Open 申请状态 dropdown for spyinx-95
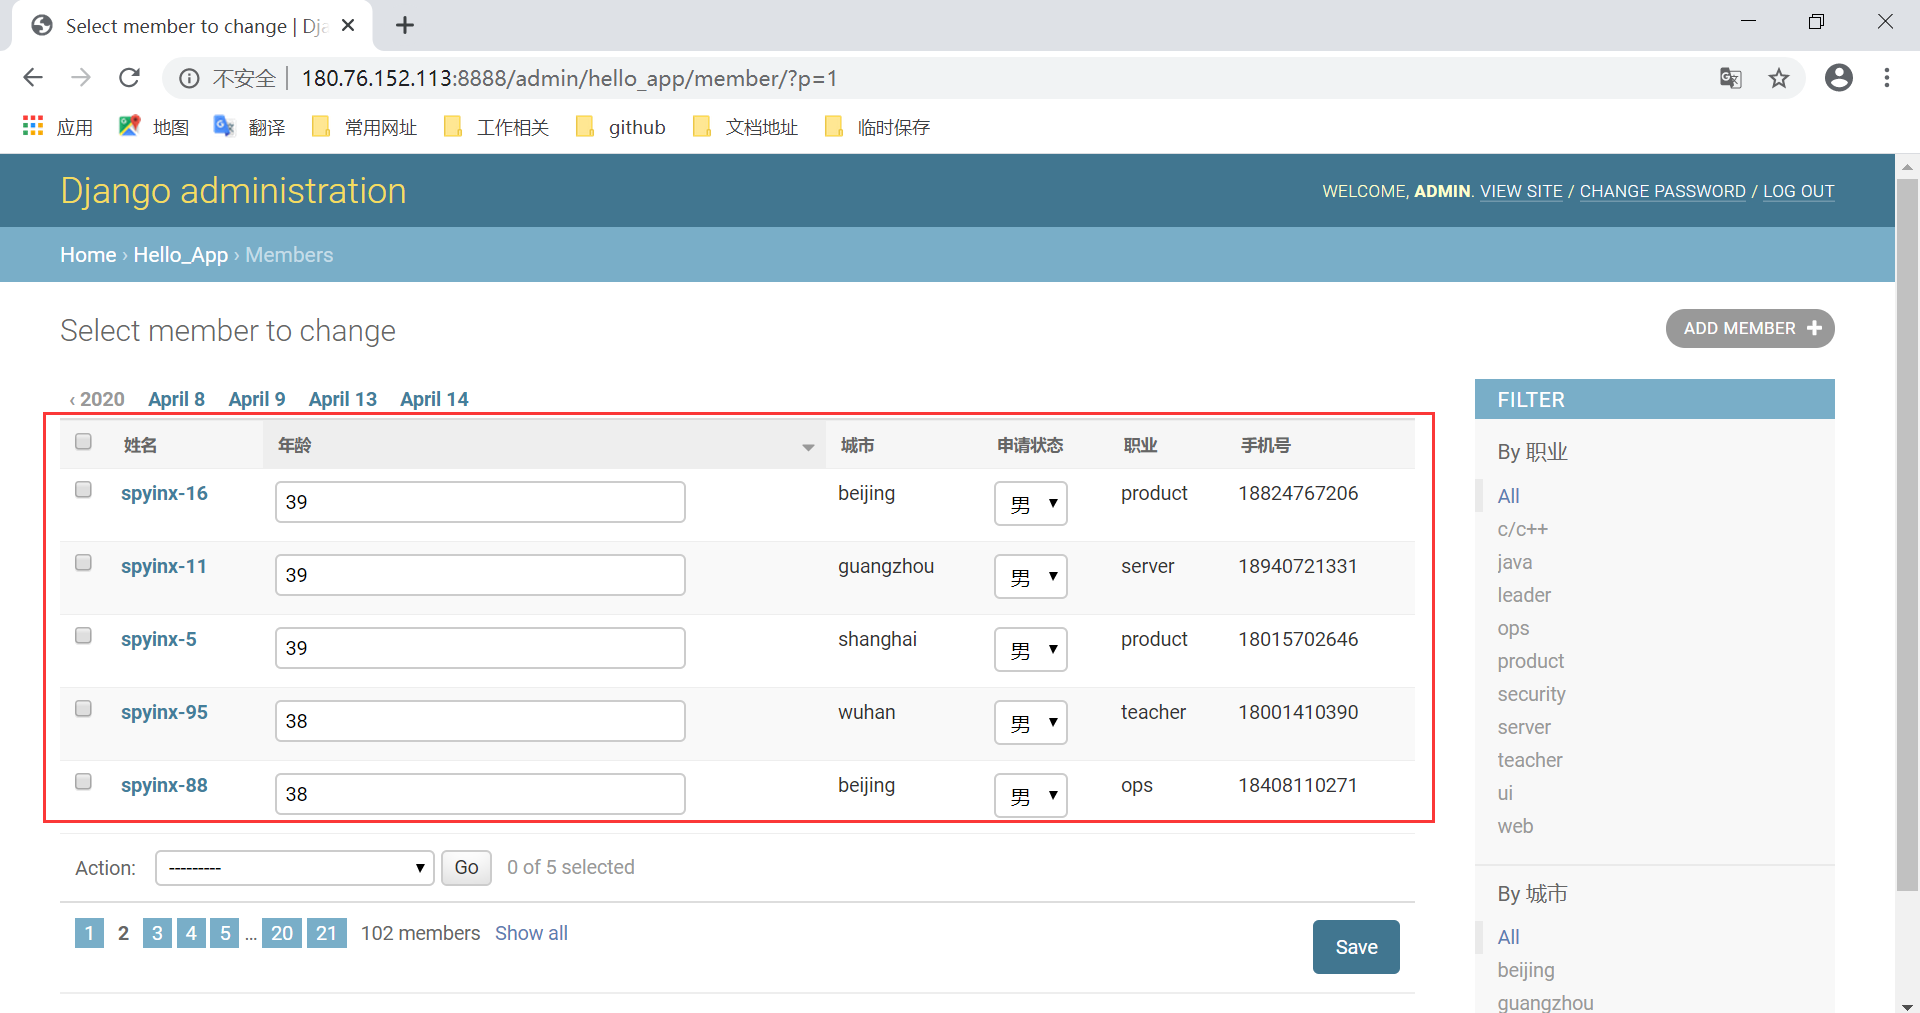 point(1031,722)
